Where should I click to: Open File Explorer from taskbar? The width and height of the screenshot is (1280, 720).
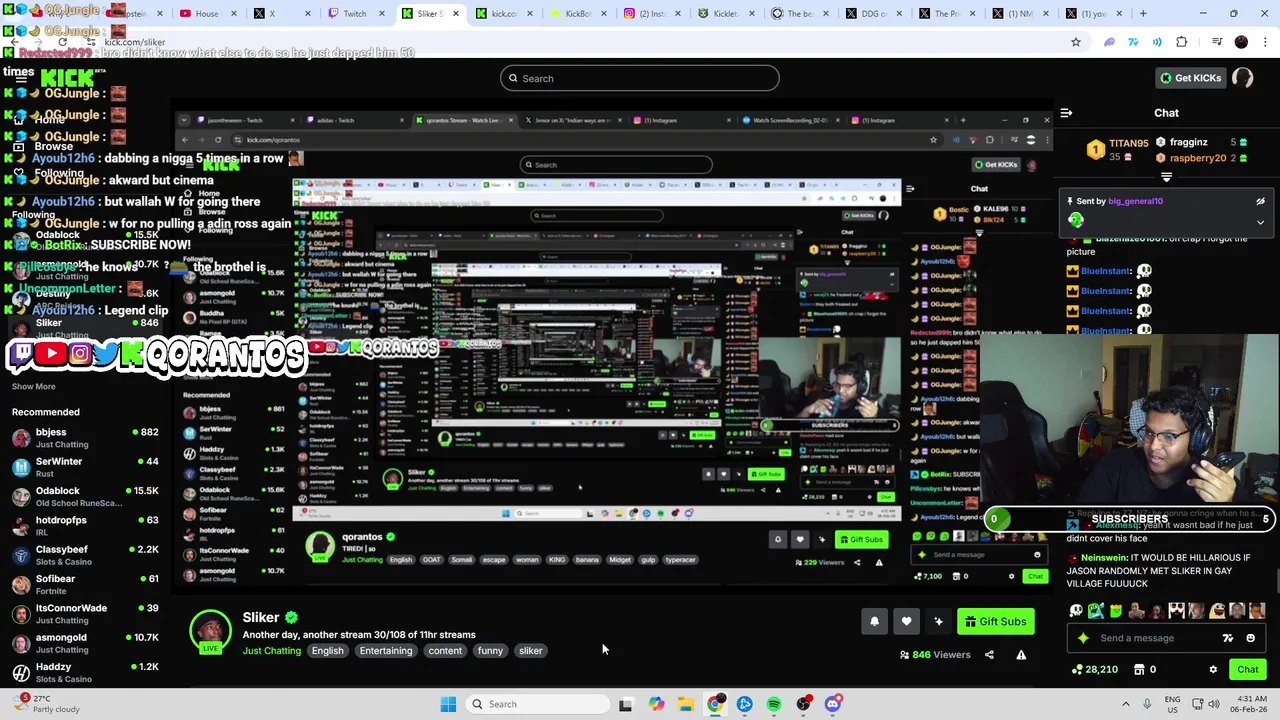tap(685, 704)
